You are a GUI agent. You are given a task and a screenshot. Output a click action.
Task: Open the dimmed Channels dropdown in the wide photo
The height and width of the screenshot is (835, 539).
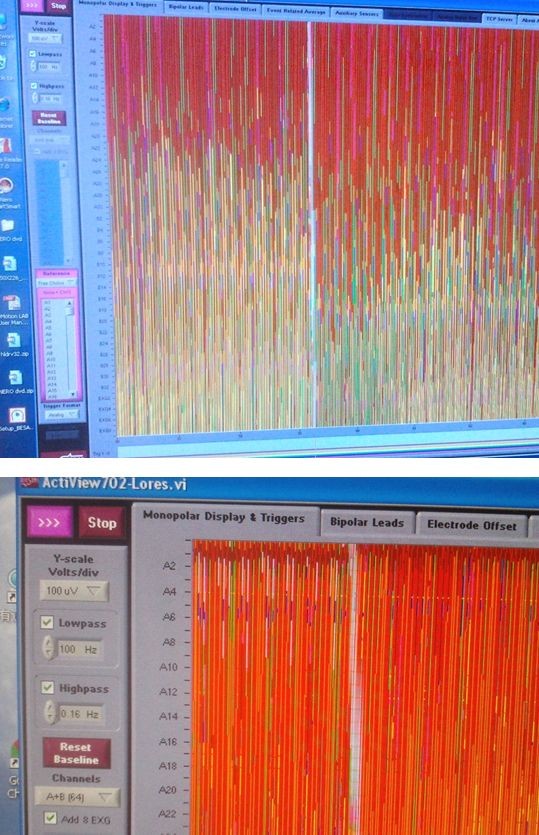pos(52,140)
